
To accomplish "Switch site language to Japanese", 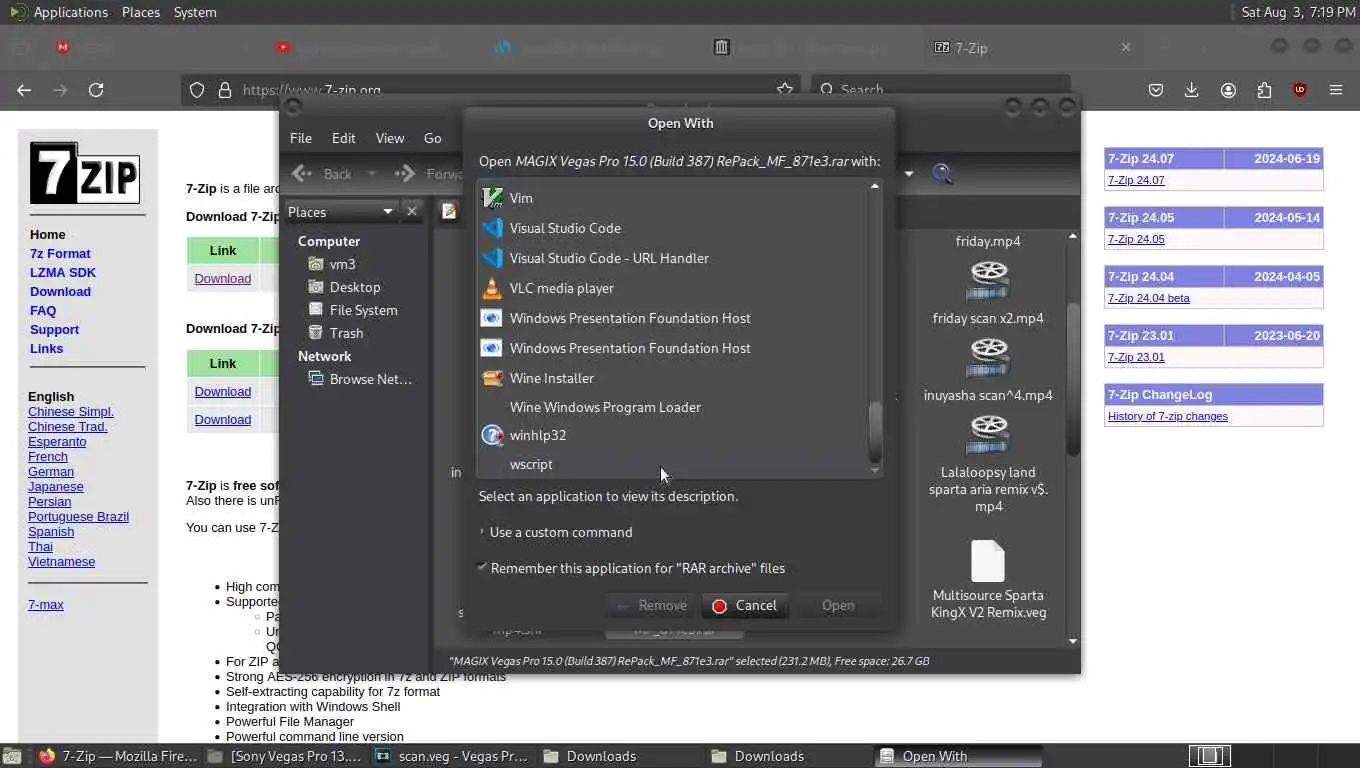I will [56, 486].
